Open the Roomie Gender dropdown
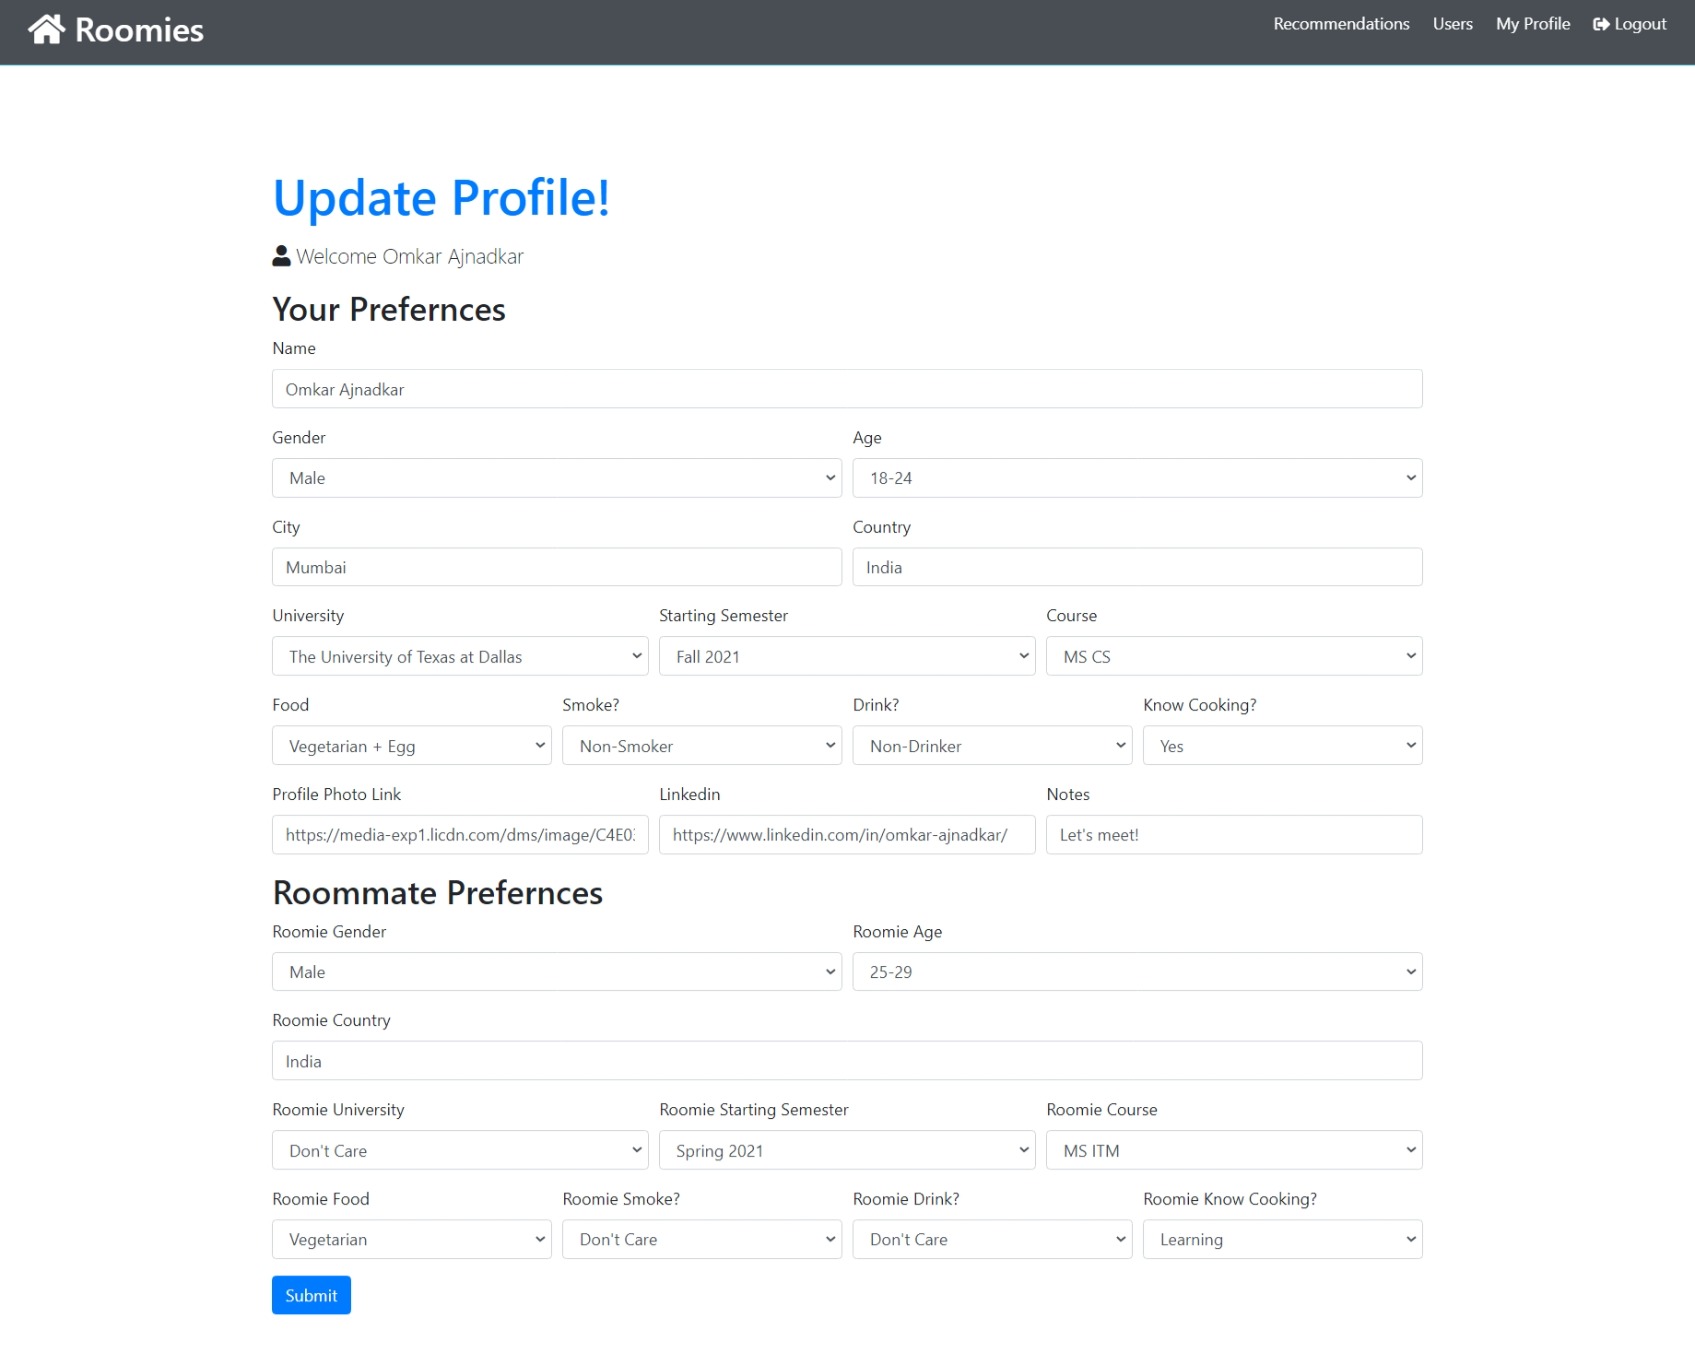This screenshot has width=1695, height=1364. [557, 972]
